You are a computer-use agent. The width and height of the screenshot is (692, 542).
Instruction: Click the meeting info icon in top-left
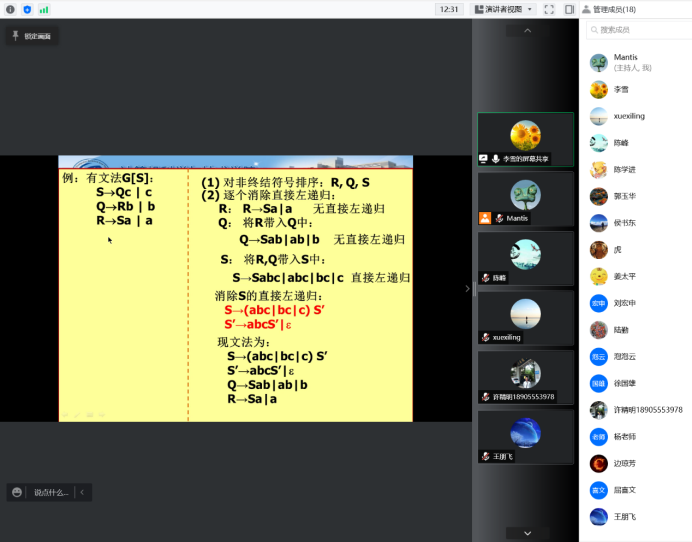10,9
